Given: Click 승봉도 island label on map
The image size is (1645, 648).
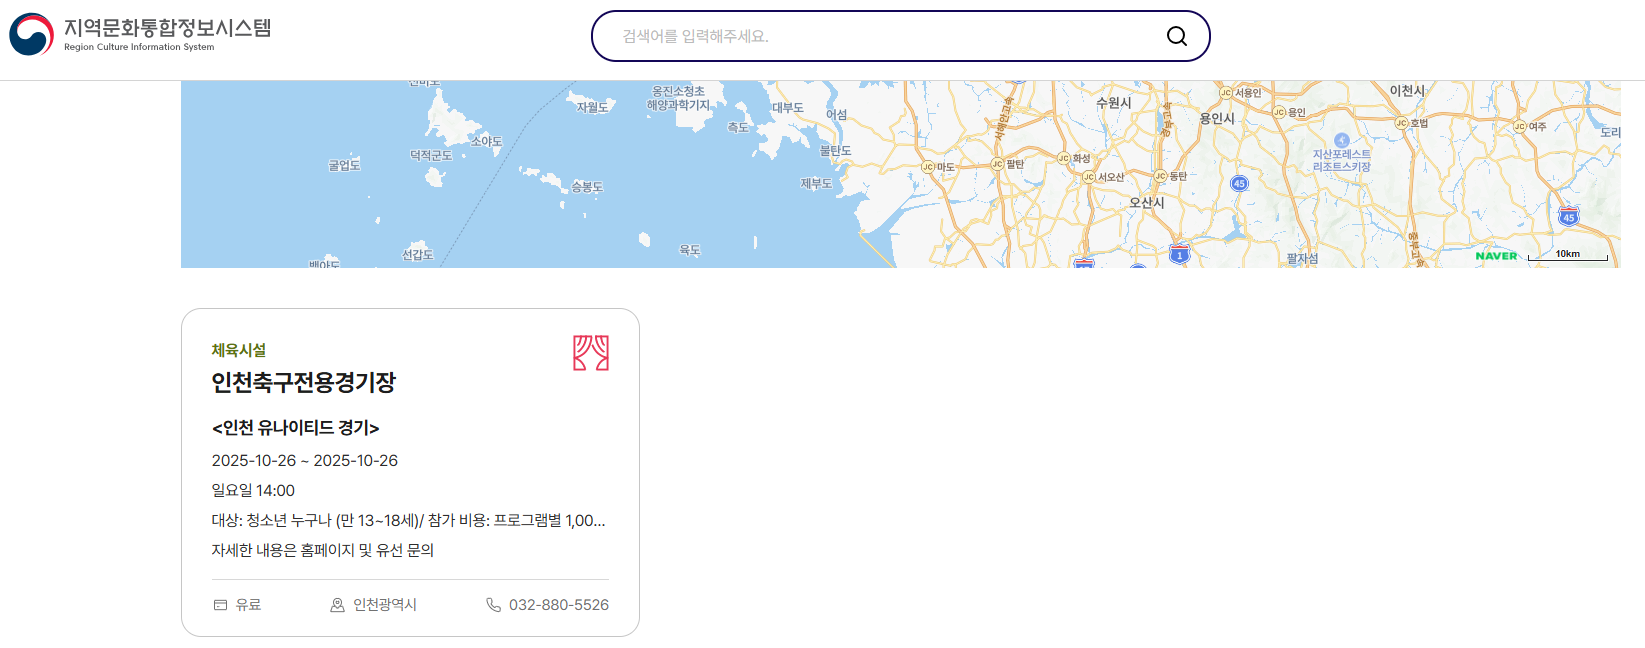Looking at the screenshot, I should click(x=587, y=187).
